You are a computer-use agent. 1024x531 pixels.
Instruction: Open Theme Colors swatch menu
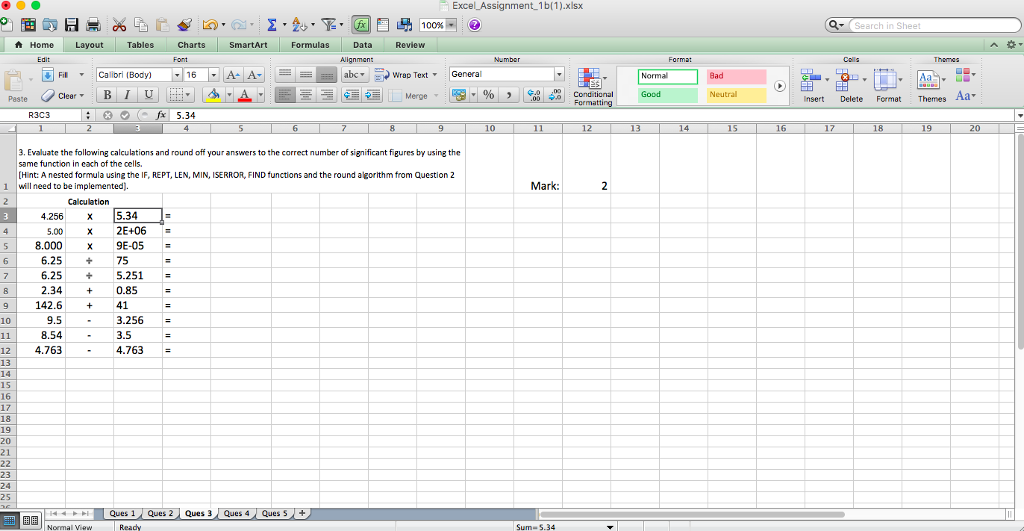point(965,74)
